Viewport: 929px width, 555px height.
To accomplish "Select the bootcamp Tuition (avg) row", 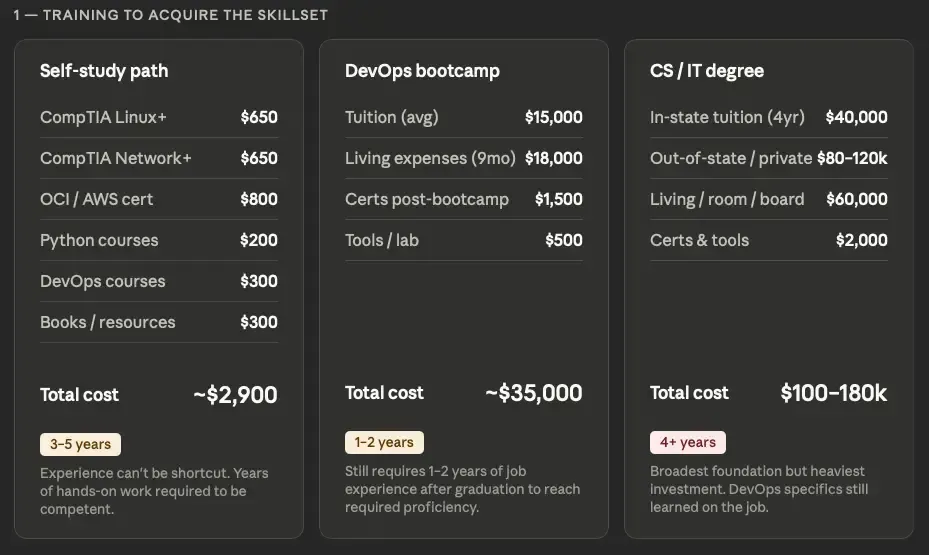I will coord(463,118).
